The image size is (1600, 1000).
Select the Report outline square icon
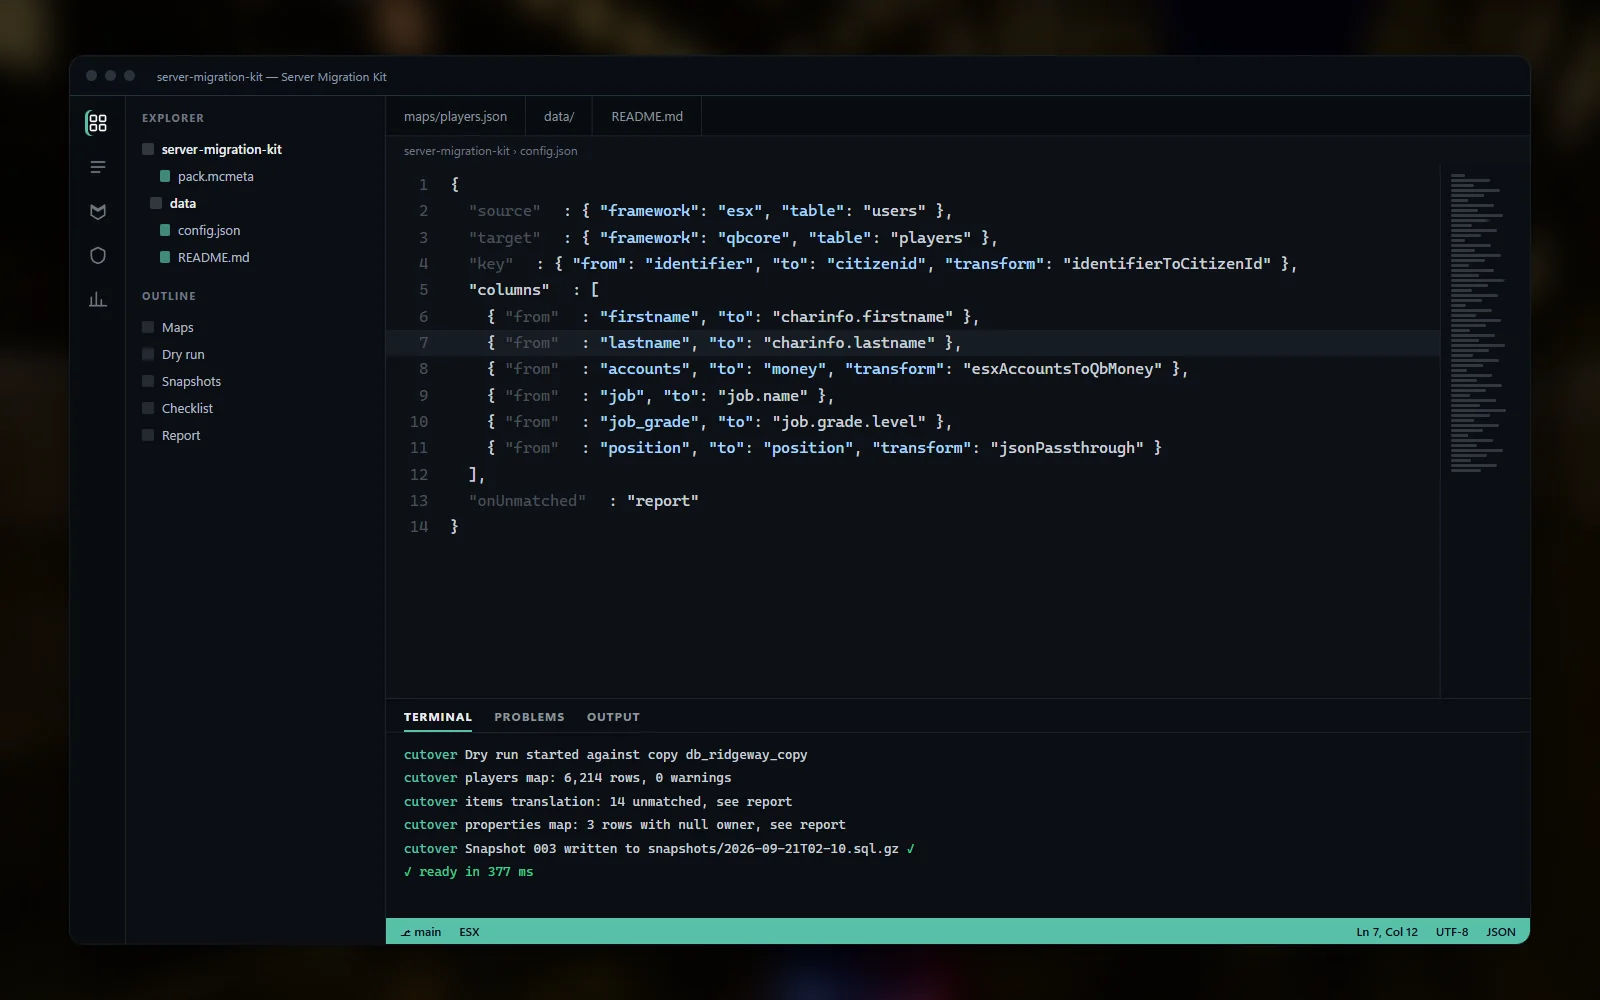tap(148, 435)
